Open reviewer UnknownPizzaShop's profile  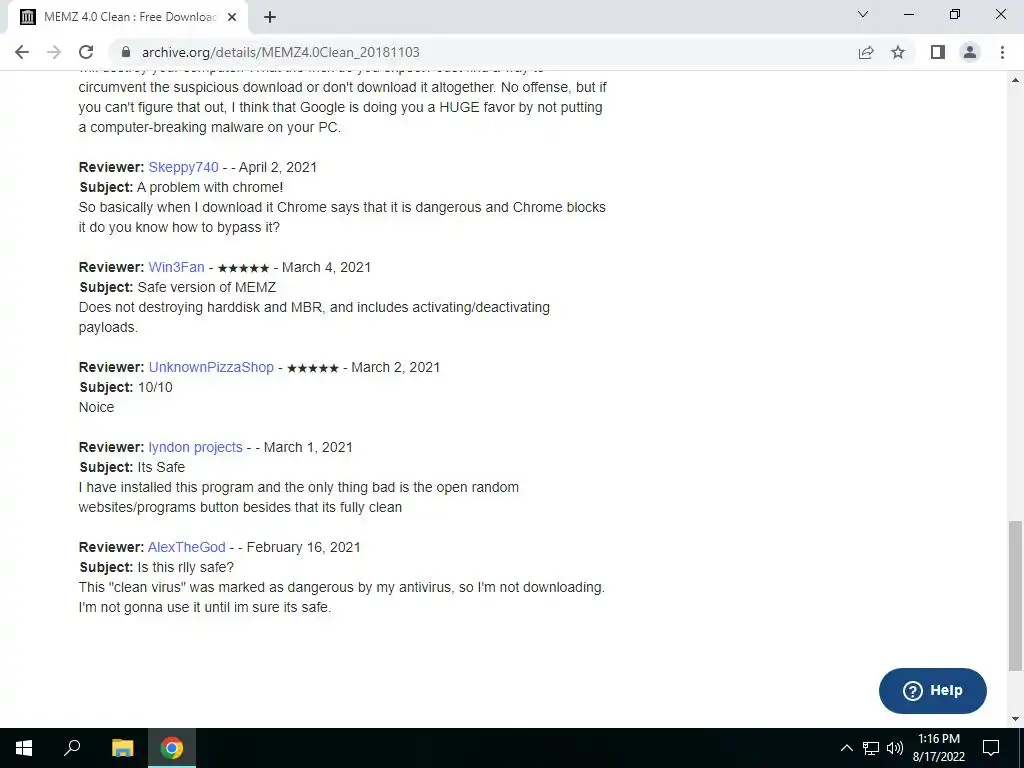click(x=211, y=367)
